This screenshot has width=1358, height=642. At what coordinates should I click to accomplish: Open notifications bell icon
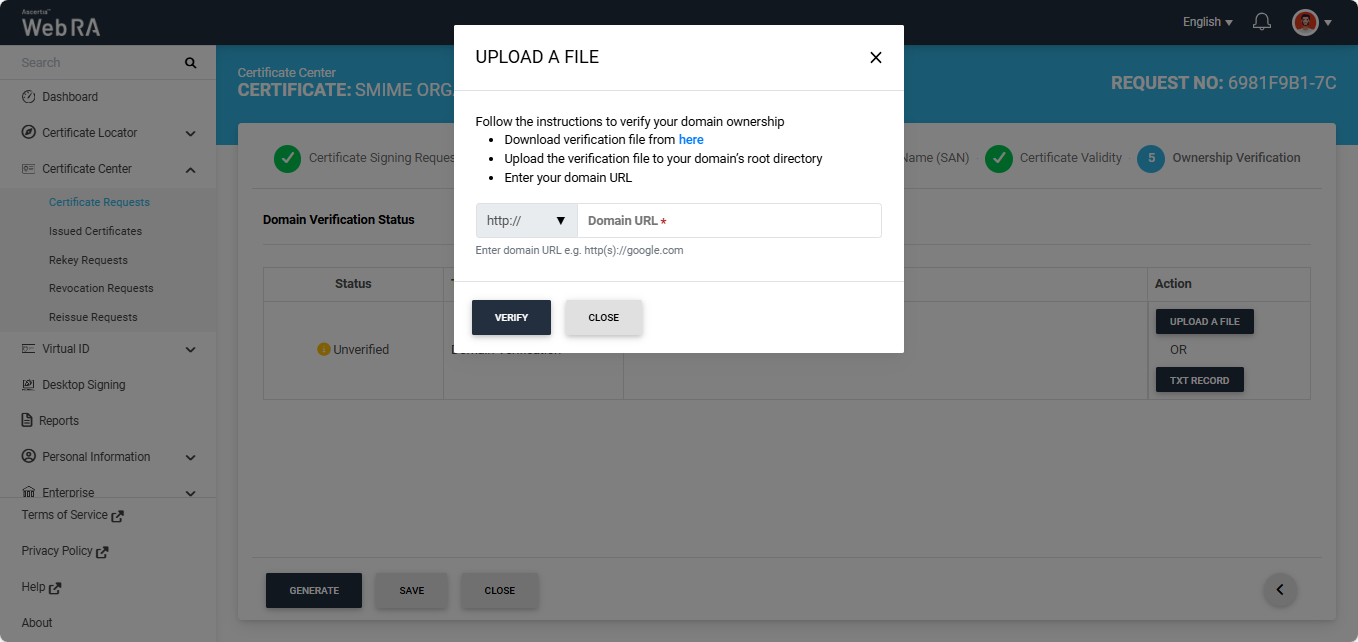pos(1262,22)
